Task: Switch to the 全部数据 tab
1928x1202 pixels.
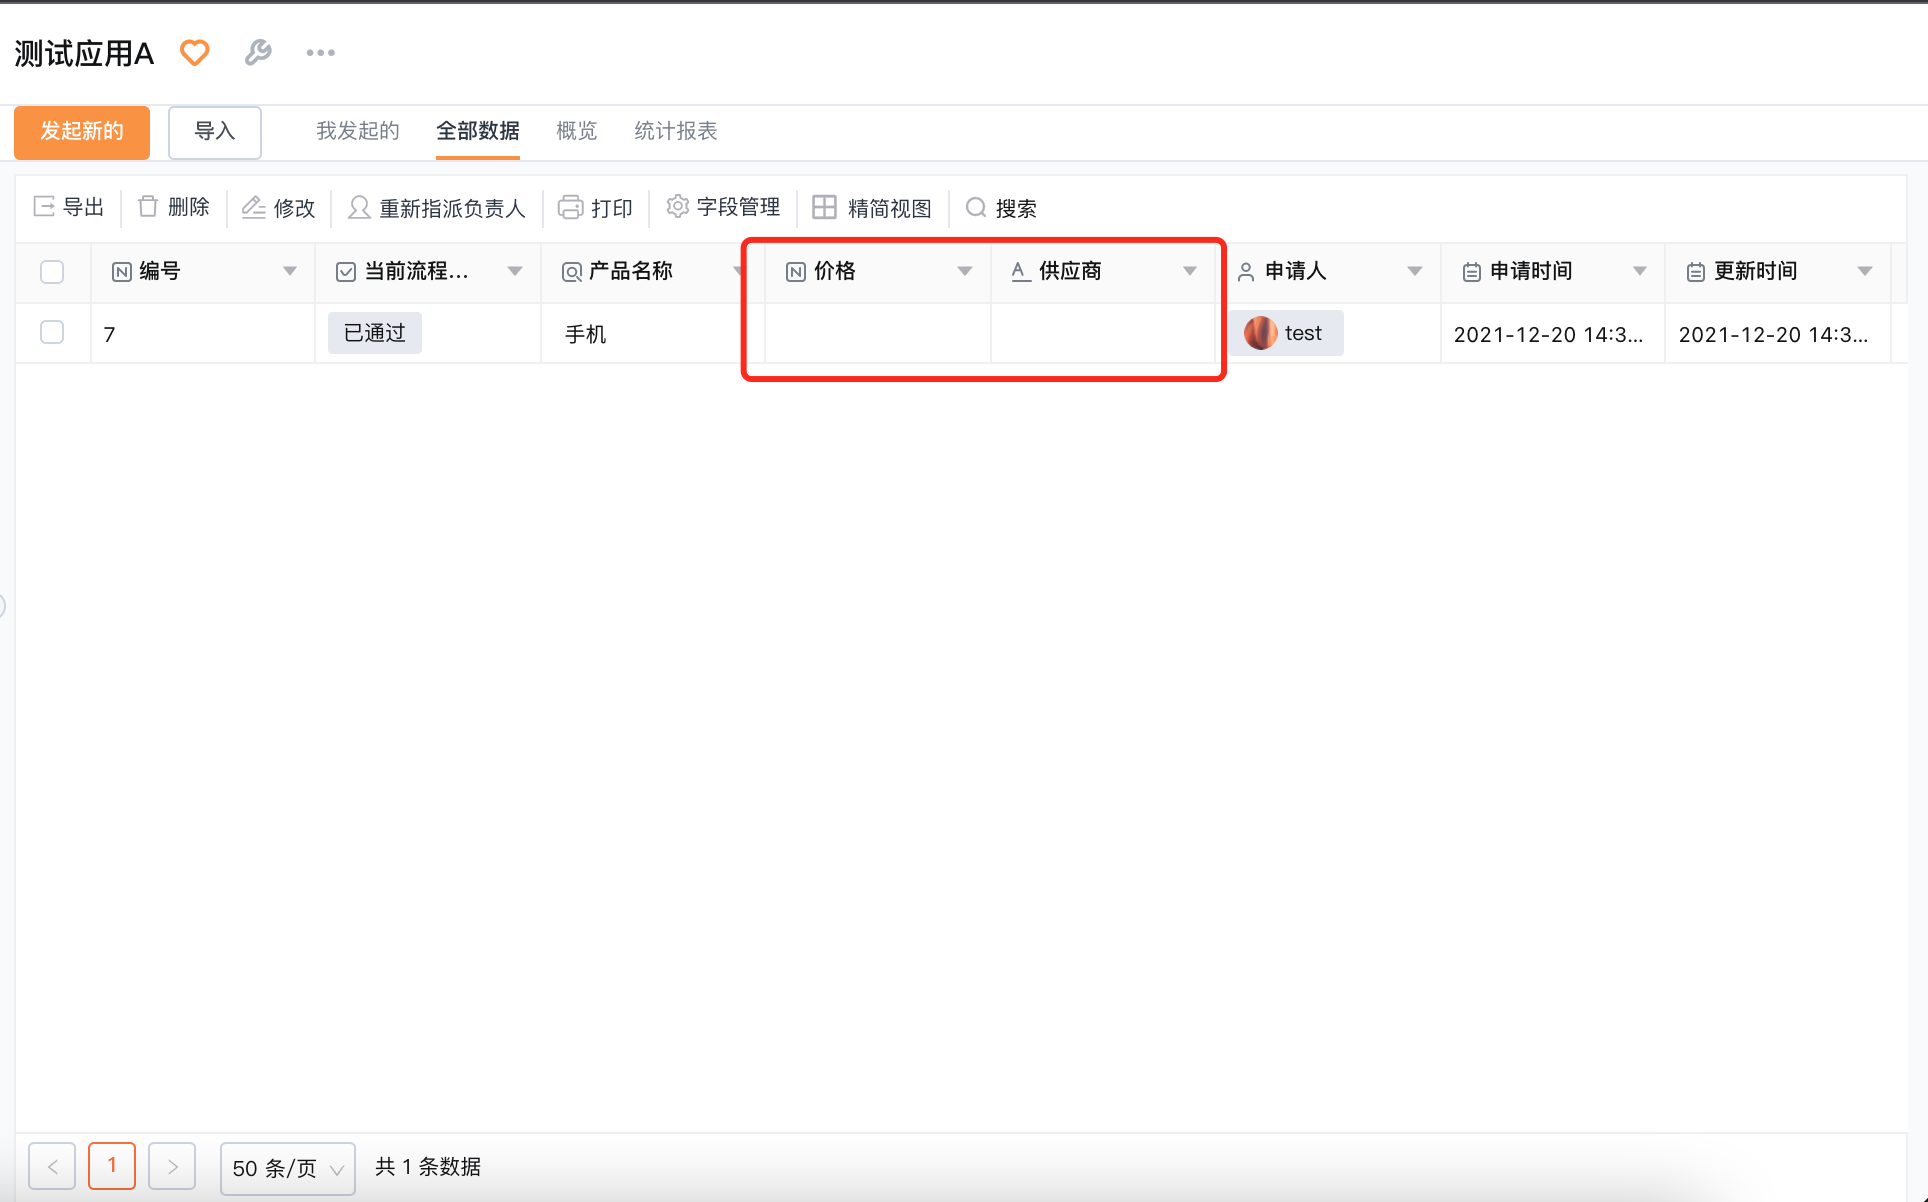Action: point(478,131)
